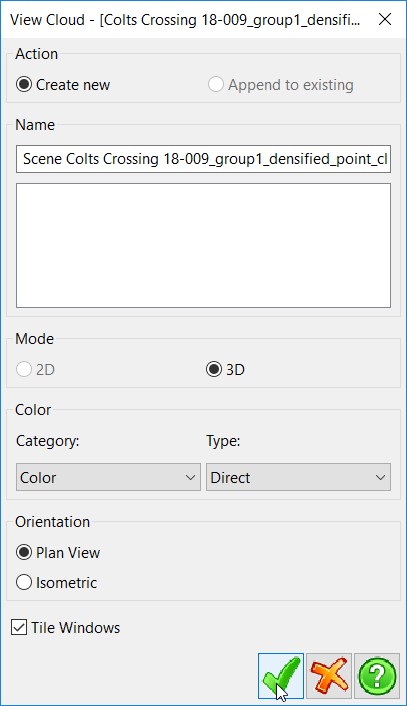407x706 pixels.
Task: Open the Type dropdown showing Direct
Action: (298, 477)
